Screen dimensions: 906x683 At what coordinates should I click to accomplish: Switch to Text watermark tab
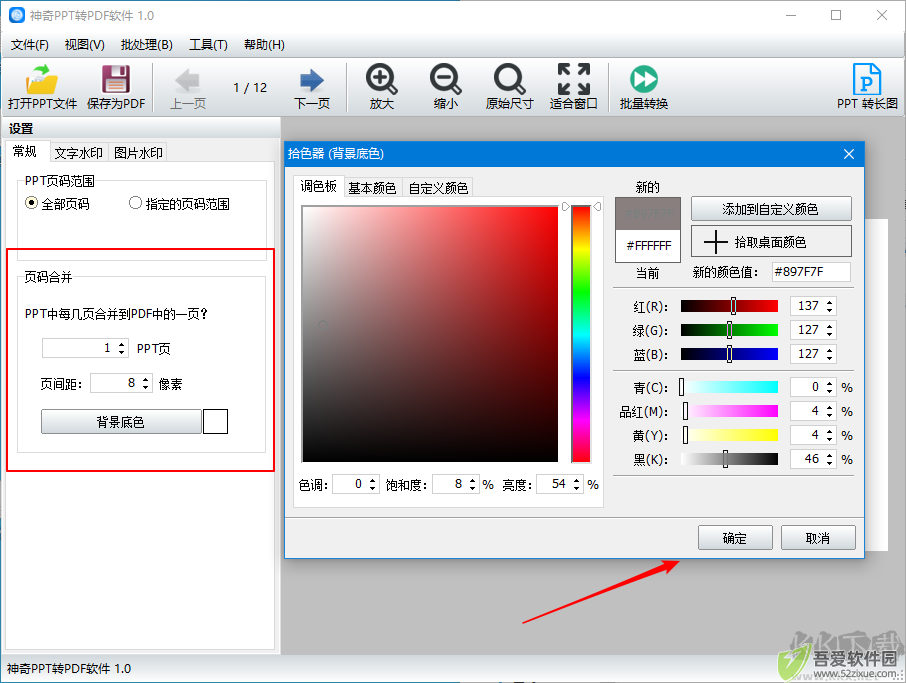tap(79, 153)
